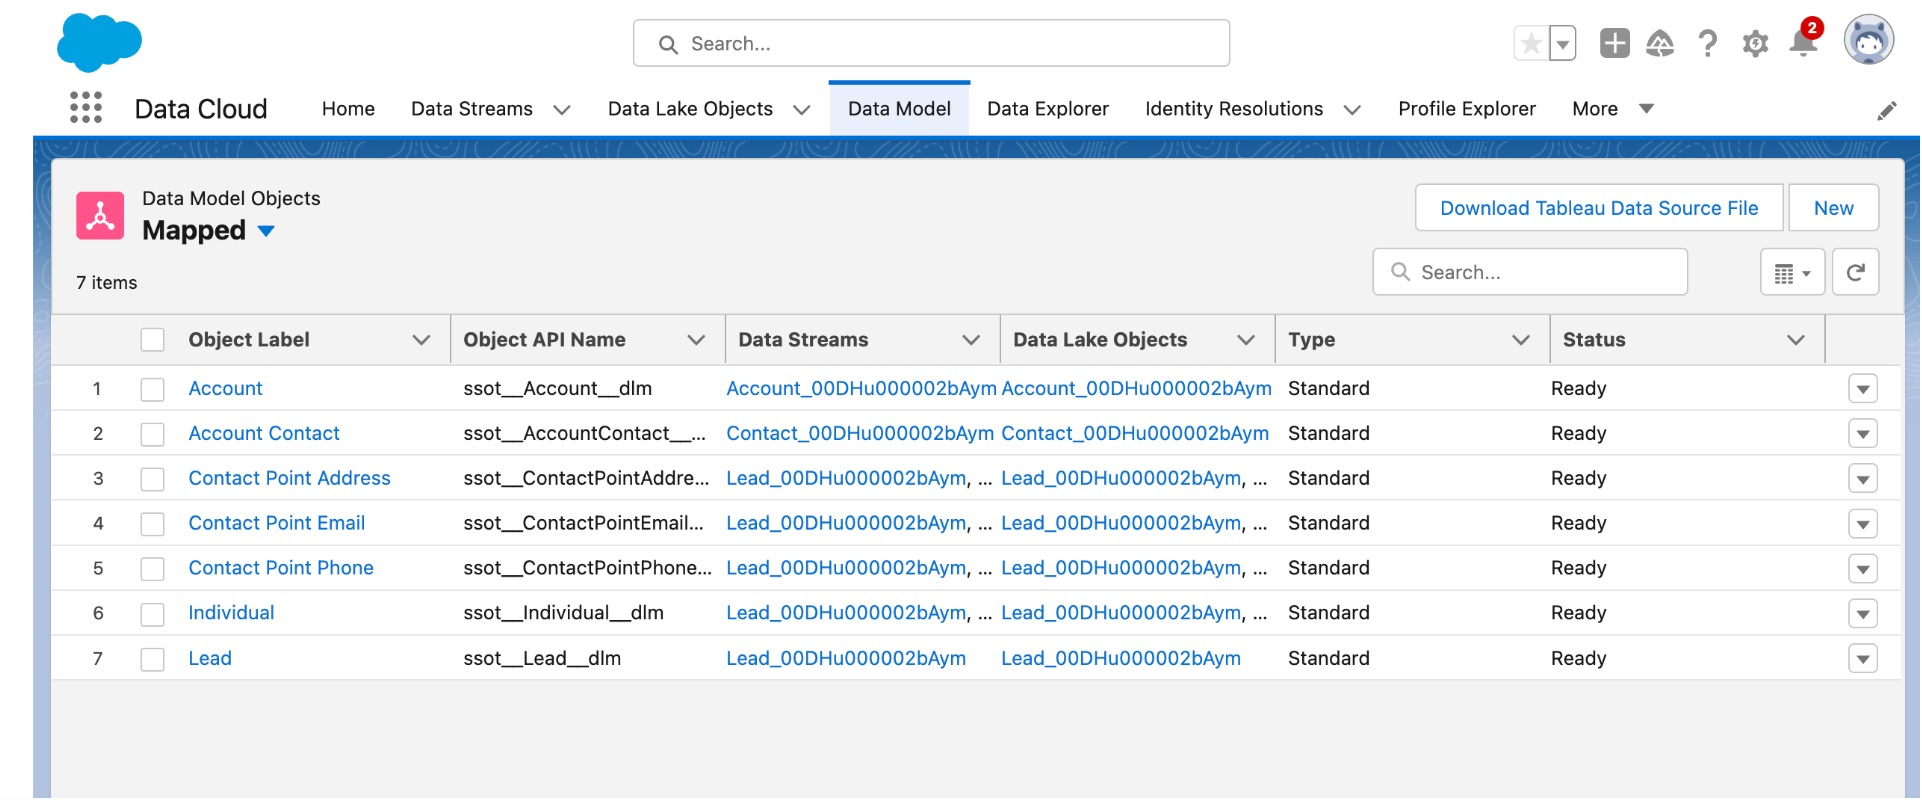Expand the Identity Resolutions nav chevron

pyautogui.click(x=1352, y=110)
